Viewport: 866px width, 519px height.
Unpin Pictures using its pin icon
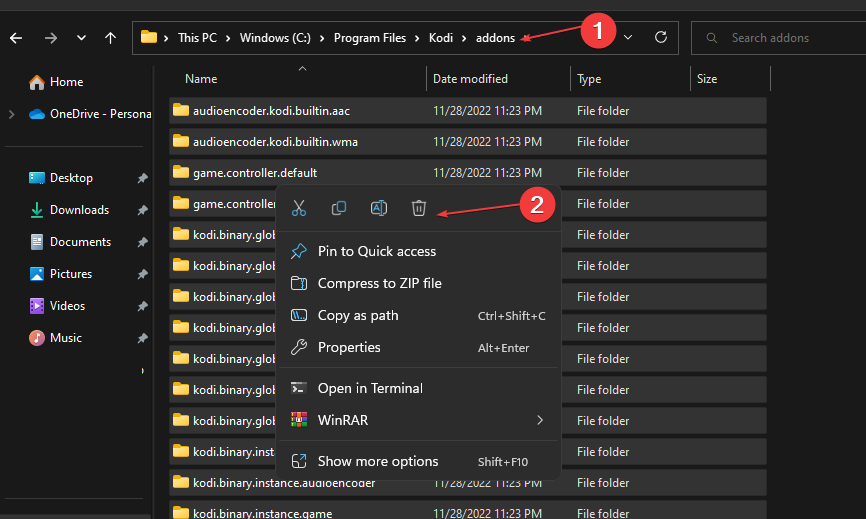point(142,274)
